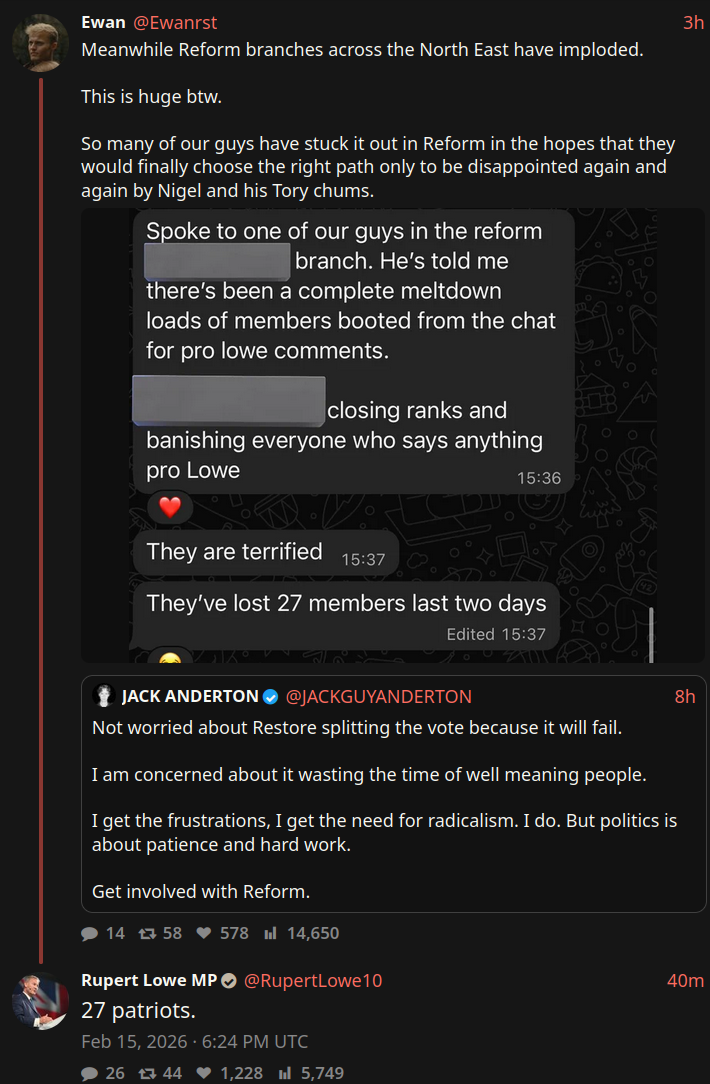This screenshot has height=1084, width=710.
Task: Open the 40m timestamp on Rupert's reply
Action: pyautogui.click(x=685, y=981)
